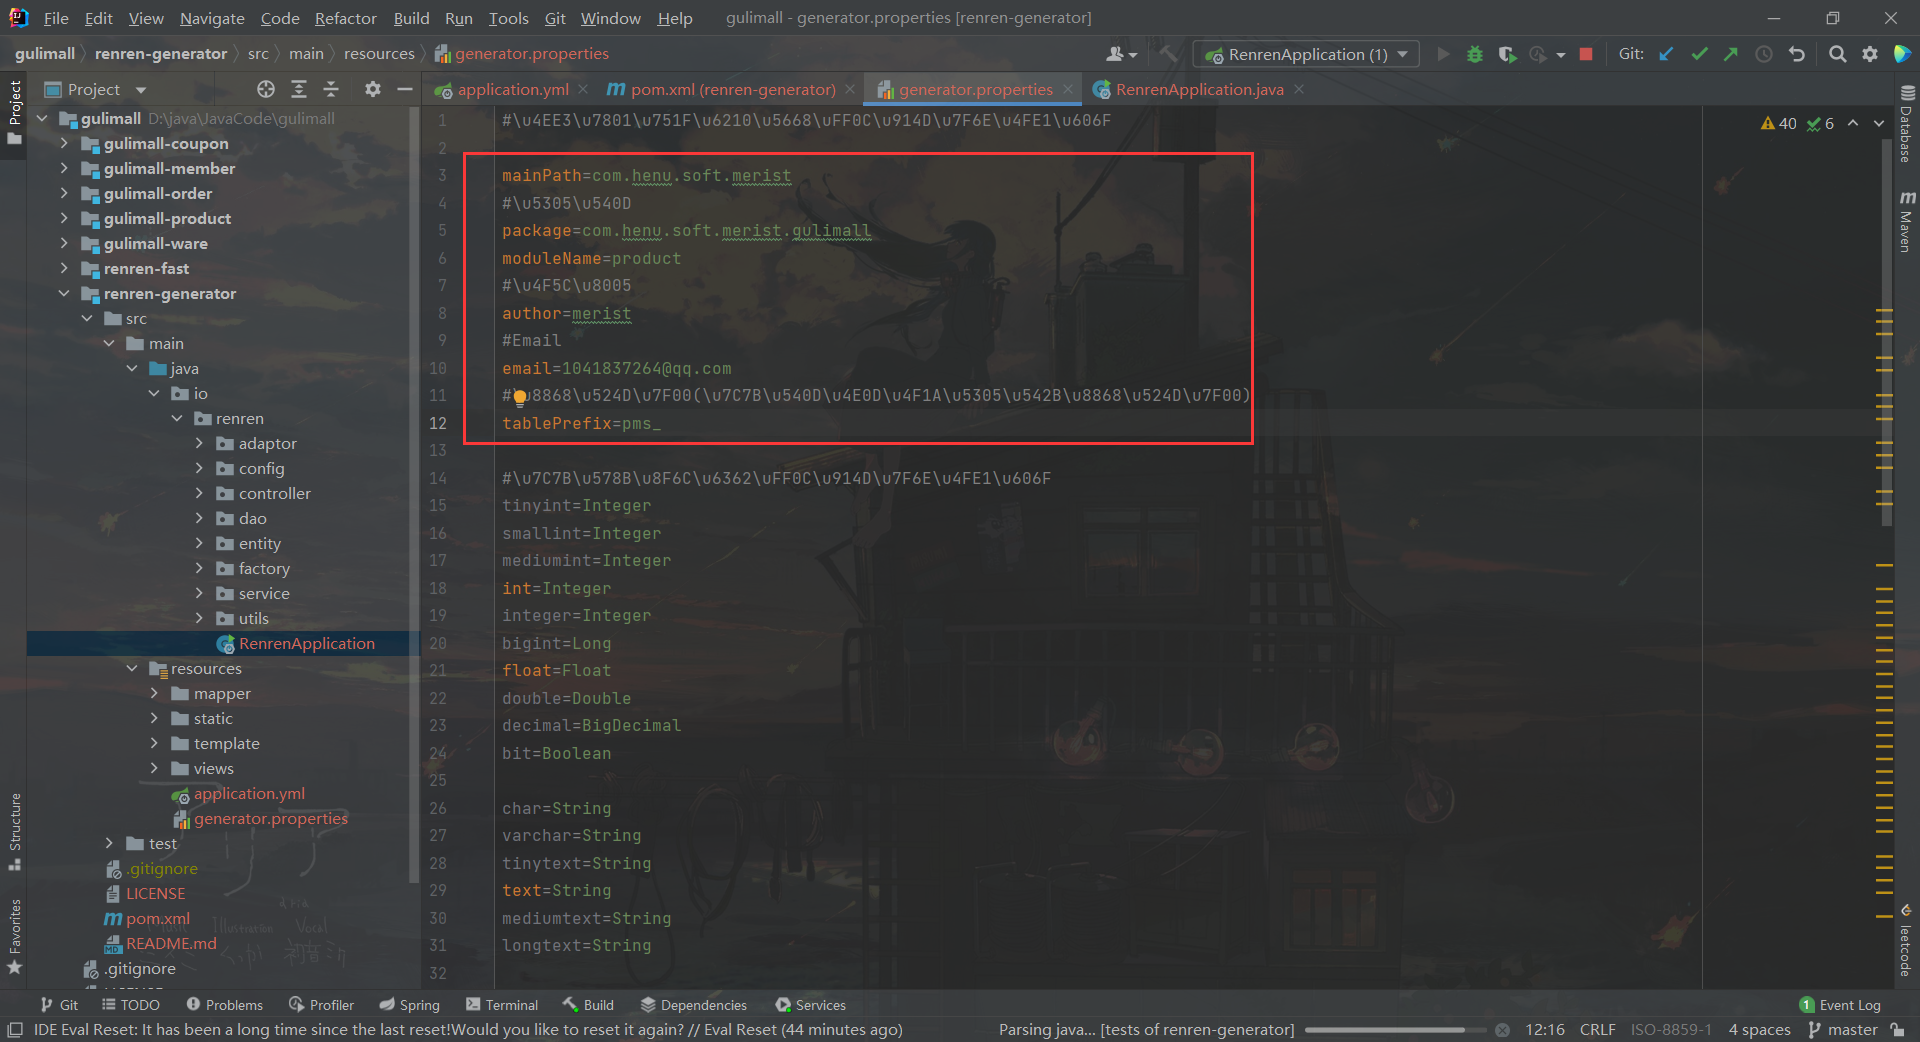The image size is (1920, 1042).
Task: Expand the mapper folder
Action: (x=154, y=693)
